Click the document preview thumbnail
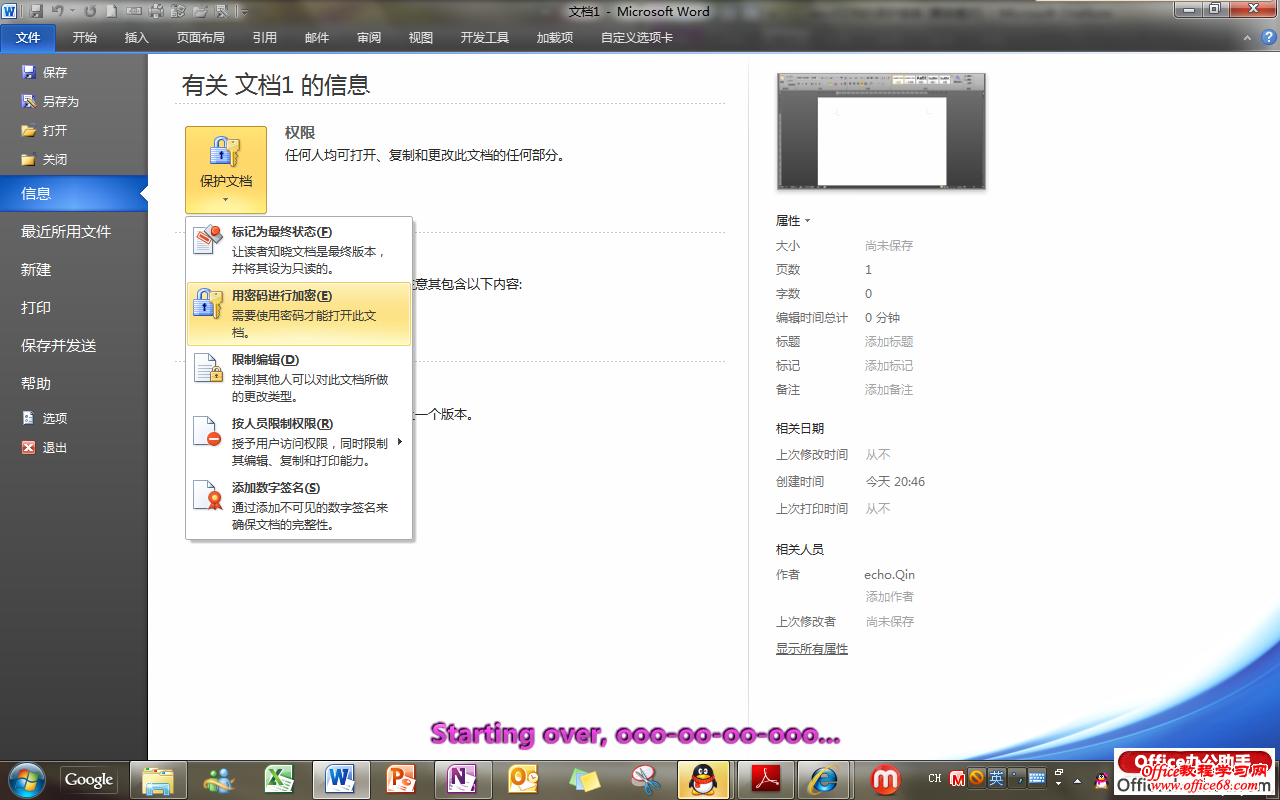1280x800 pixels. click(x=881, y=131)
